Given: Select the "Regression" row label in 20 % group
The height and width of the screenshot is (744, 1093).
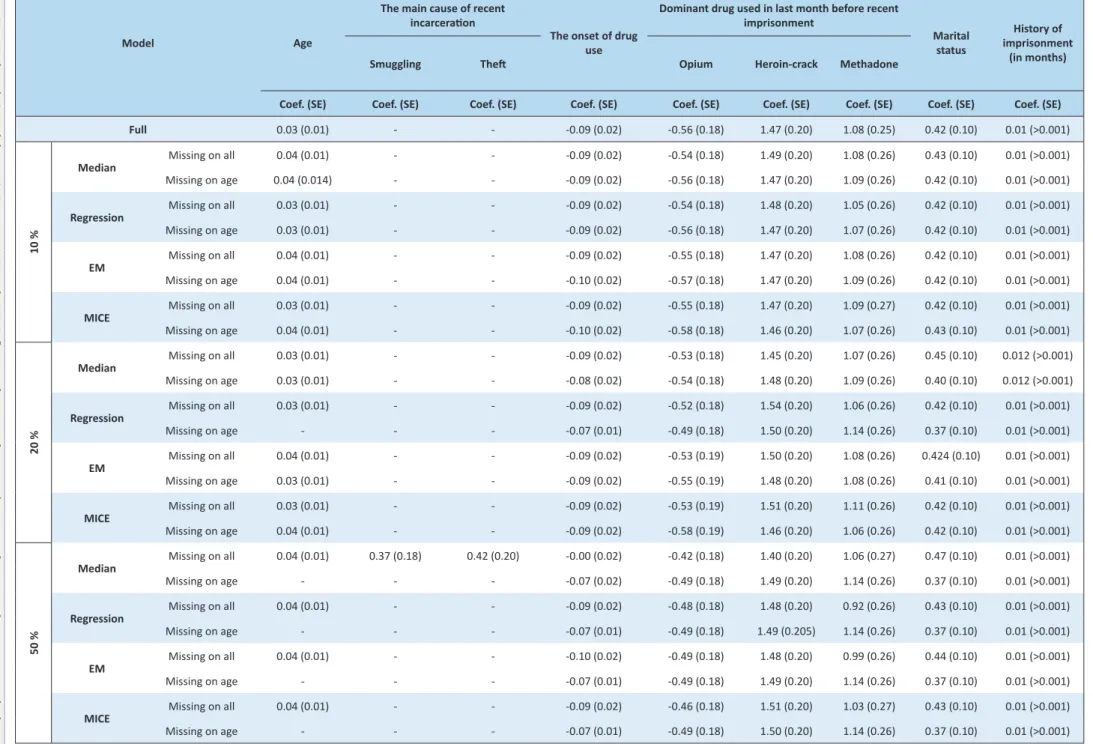Looking at the screenshot, I should (x=97, y=418).
